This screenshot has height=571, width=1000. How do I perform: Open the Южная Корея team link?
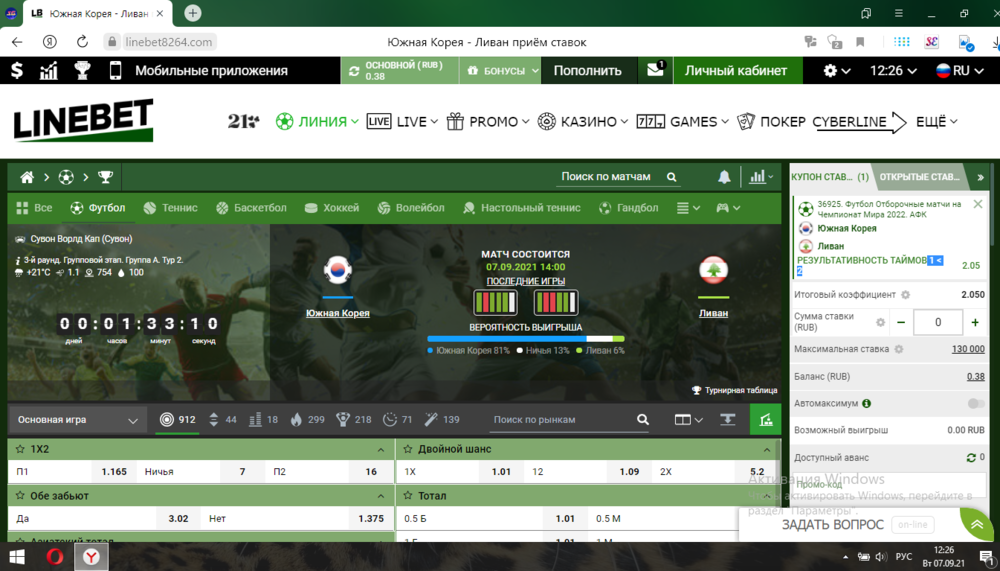337,313
